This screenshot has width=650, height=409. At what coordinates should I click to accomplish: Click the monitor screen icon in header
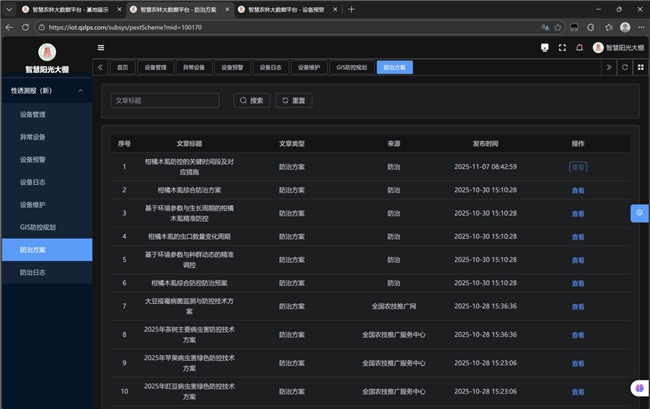[x=544, y=47]
